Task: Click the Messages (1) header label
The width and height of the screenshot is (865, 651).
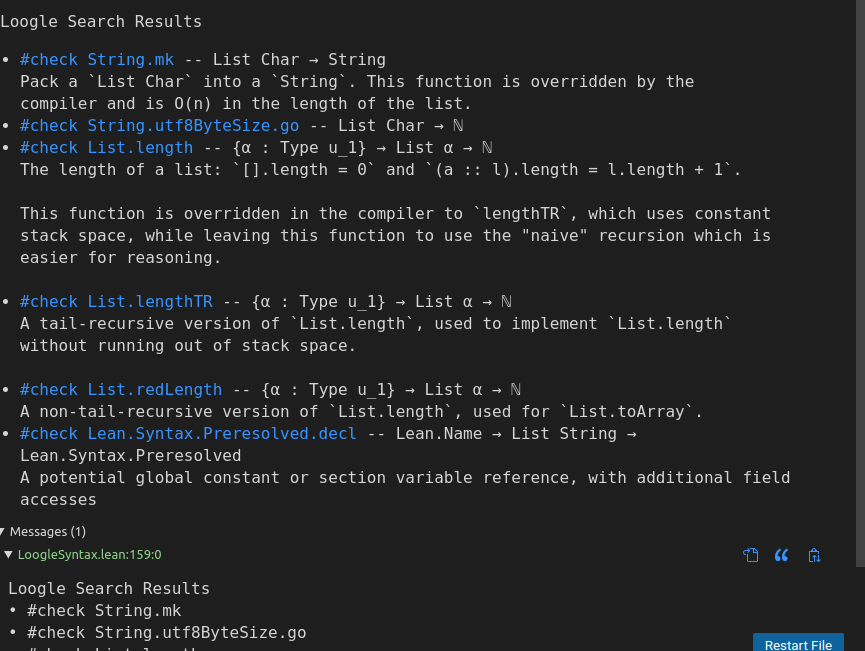Action: (x=47, y=532)
